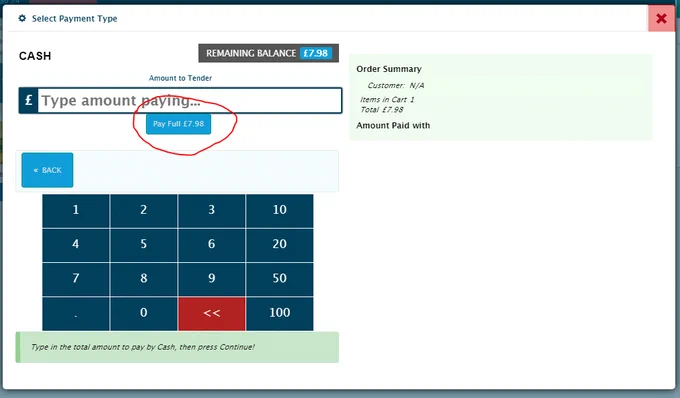
Task: Click the Amount to Tender label
Action: point(180,78)
